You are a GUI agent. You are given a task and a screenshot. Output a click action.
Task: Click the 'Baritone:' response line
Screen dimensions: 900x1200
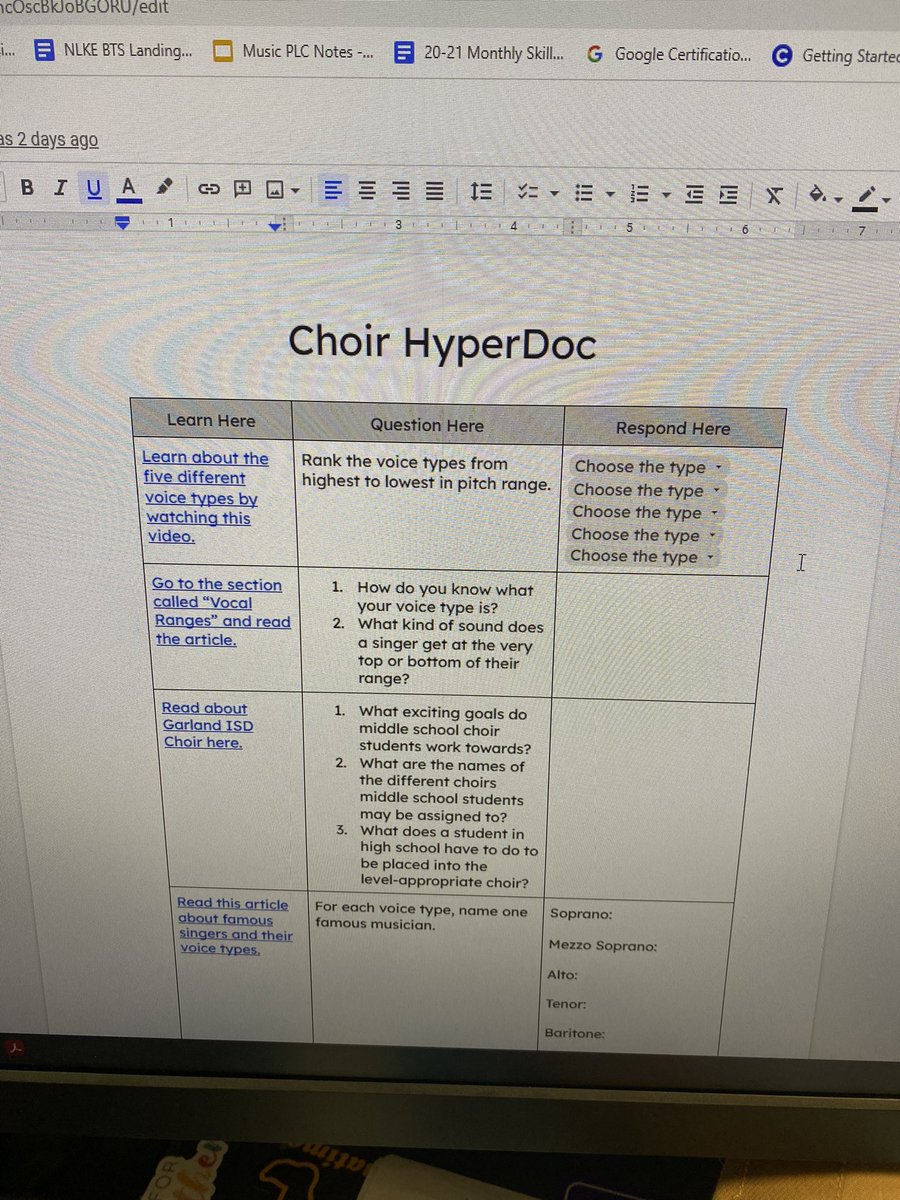click(x=575, y=1034)
